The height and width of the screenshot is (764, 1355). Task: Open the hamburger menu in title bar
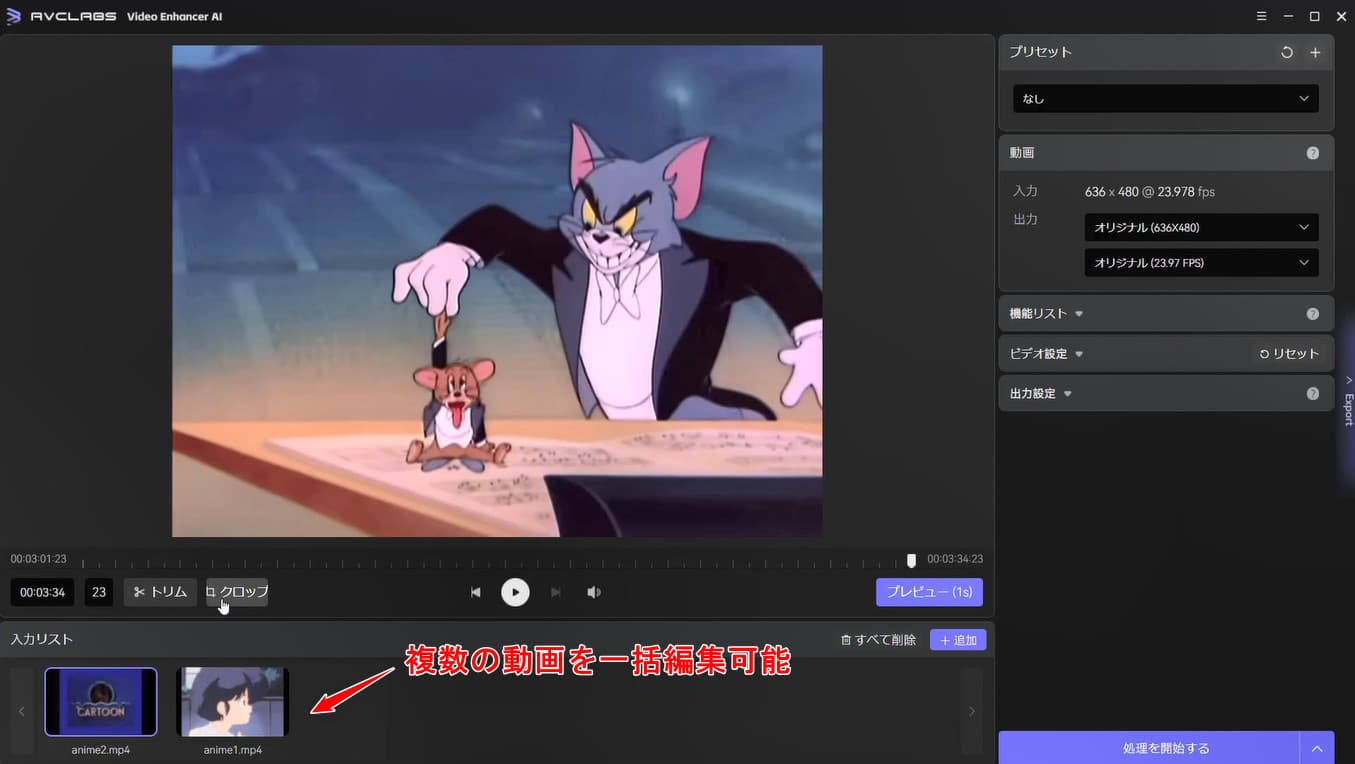tap(1262, 16)
